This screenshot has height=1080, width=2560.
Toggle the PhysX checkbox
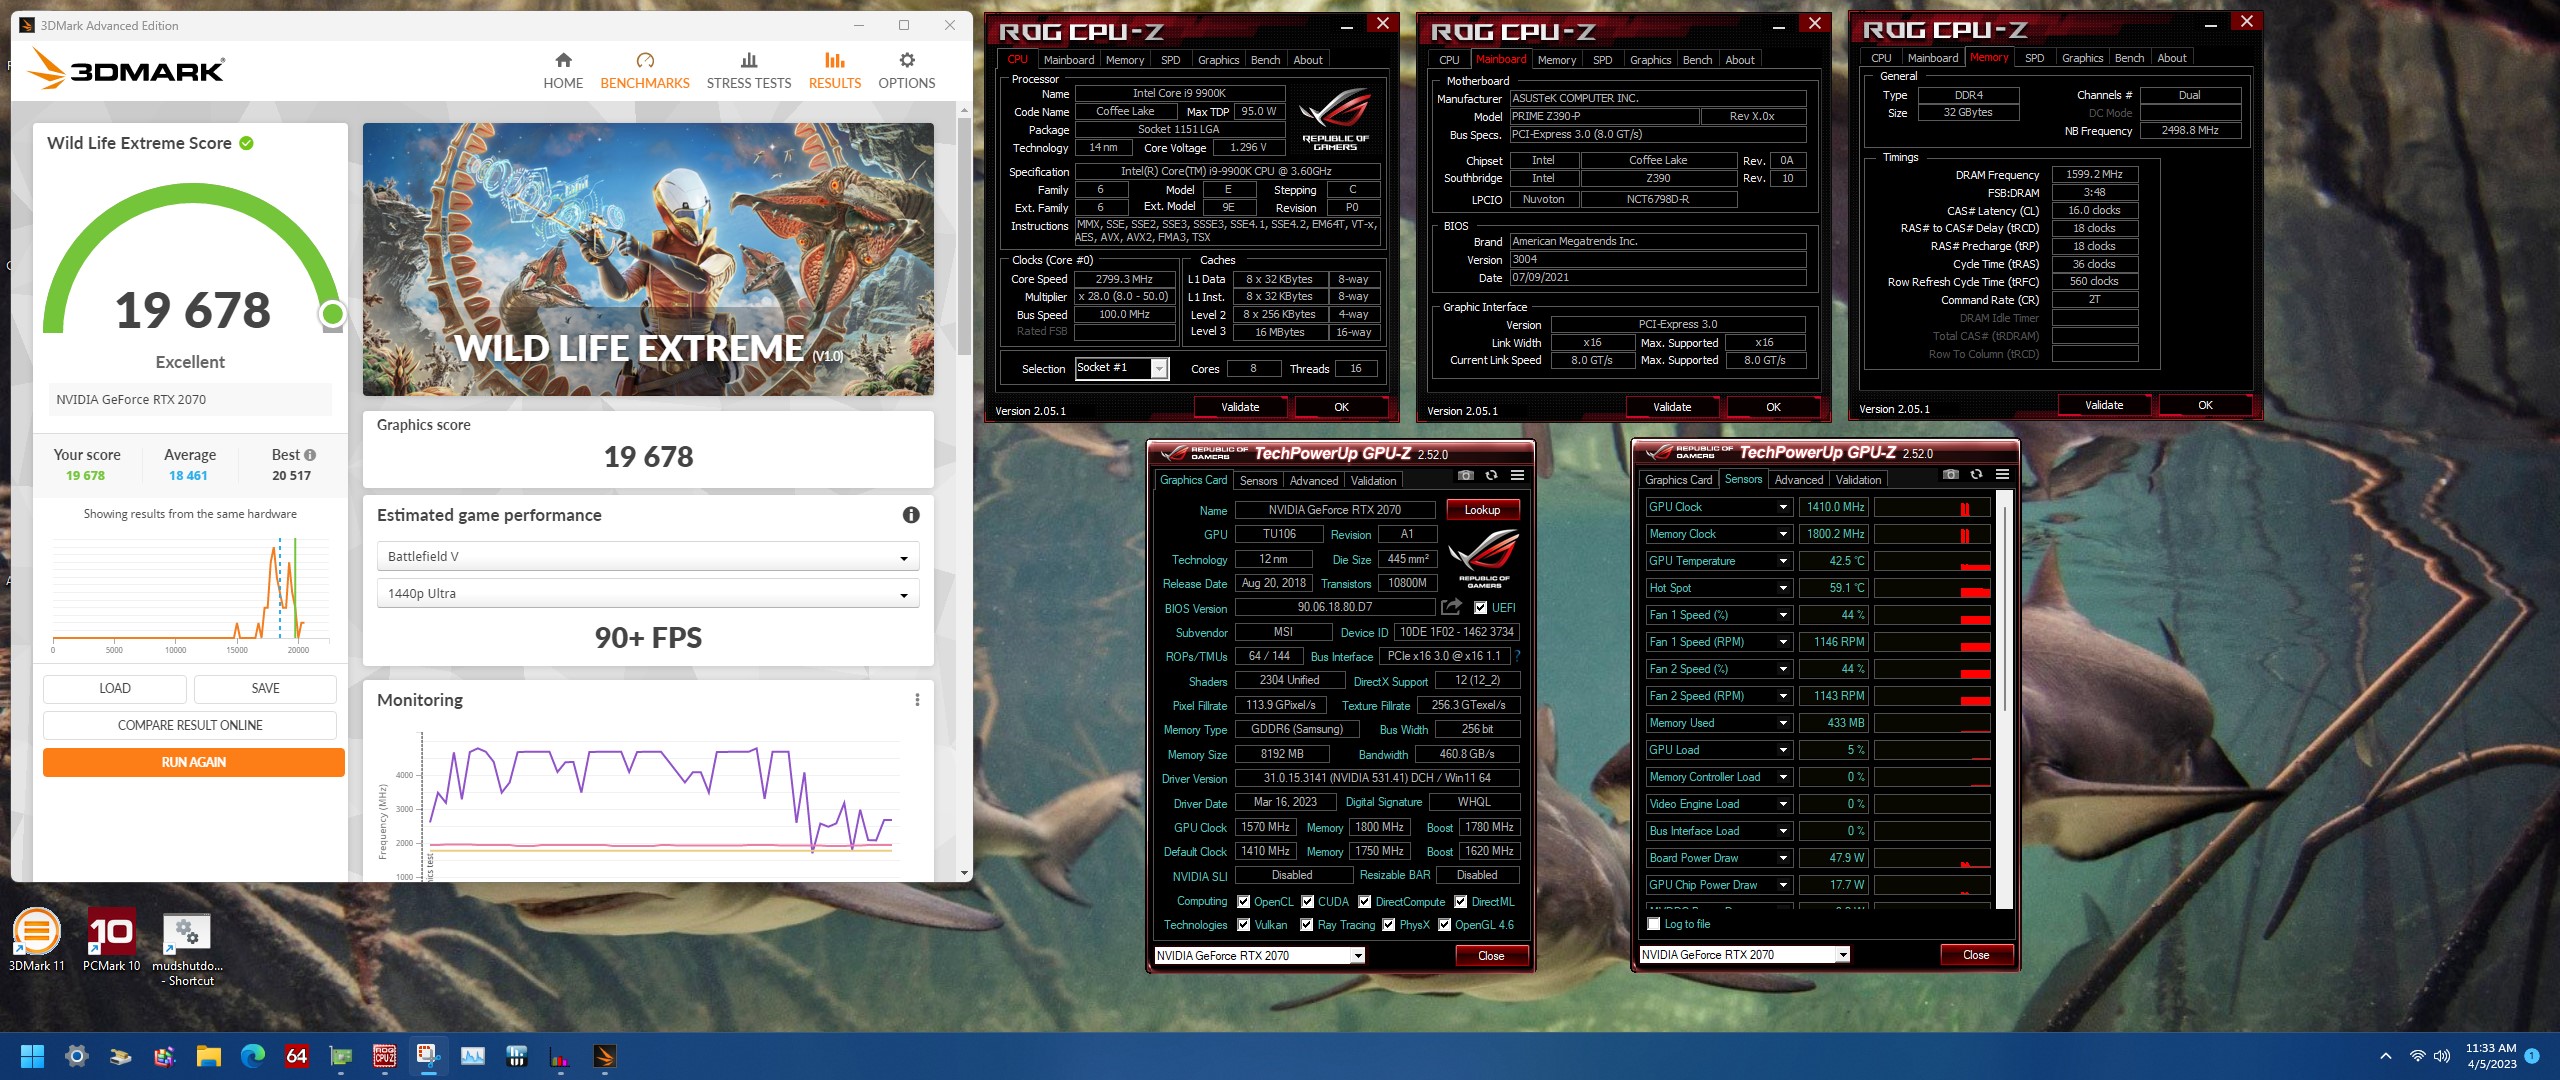point(1388,925)
